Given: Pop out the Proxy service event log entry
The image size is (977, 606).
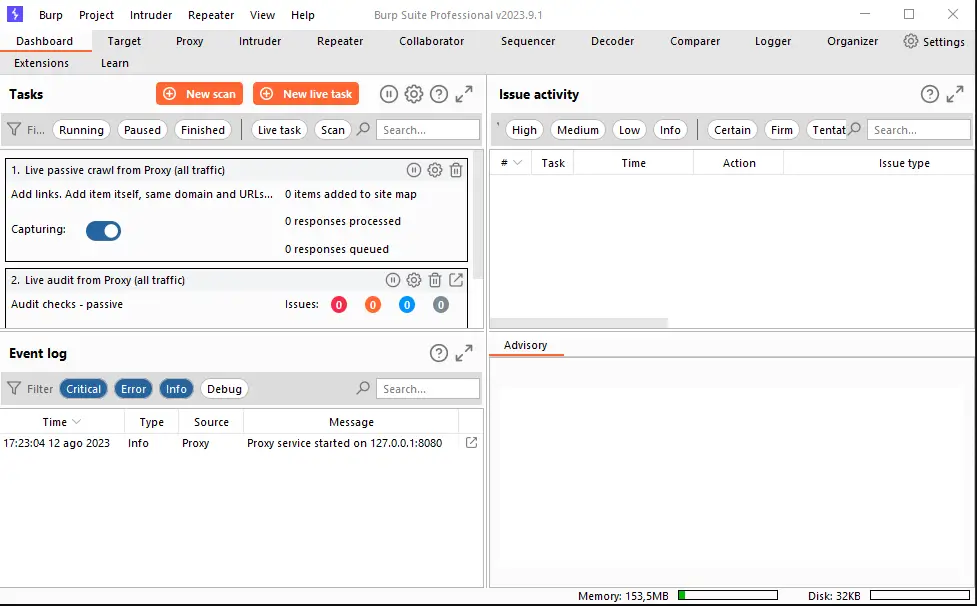Looking at the screenshot, I should pos(470,442).
